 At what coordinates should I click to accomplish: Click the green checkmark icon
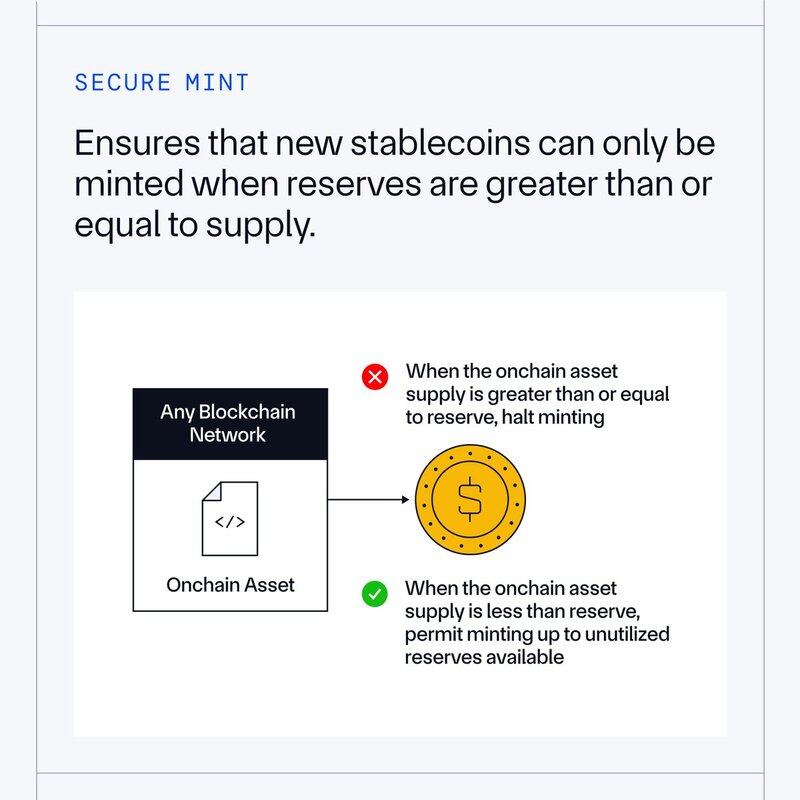(375, 595)
